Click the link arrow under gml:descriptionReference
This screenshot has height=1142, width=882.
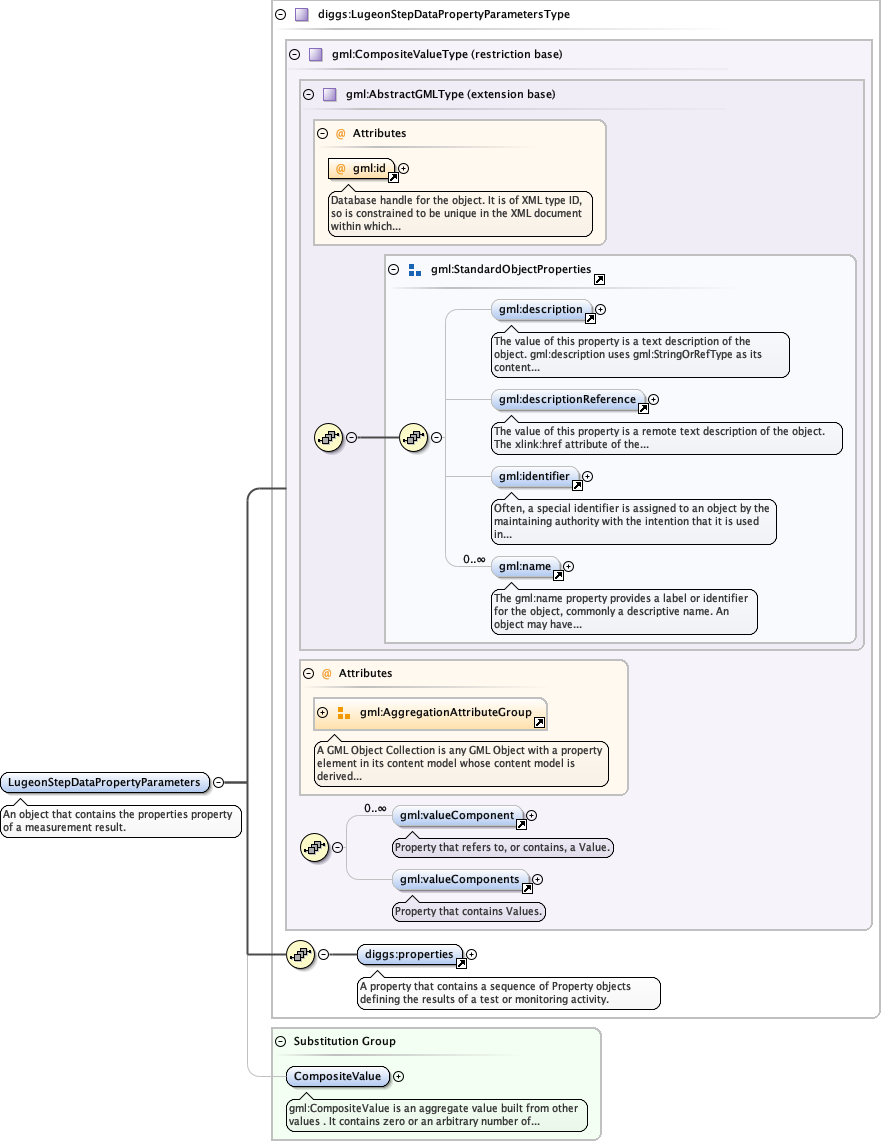click(643, 408)
